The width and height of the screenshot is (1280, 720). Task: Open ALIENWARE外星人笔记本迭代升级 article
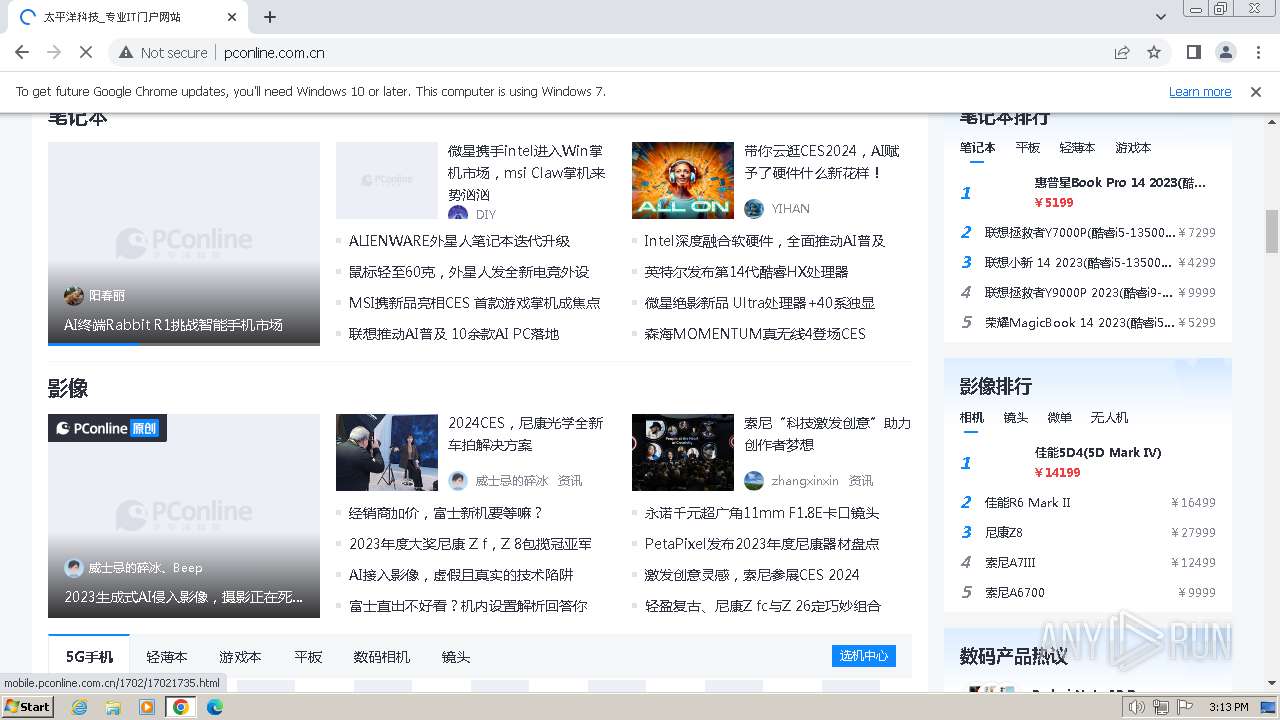459,241
